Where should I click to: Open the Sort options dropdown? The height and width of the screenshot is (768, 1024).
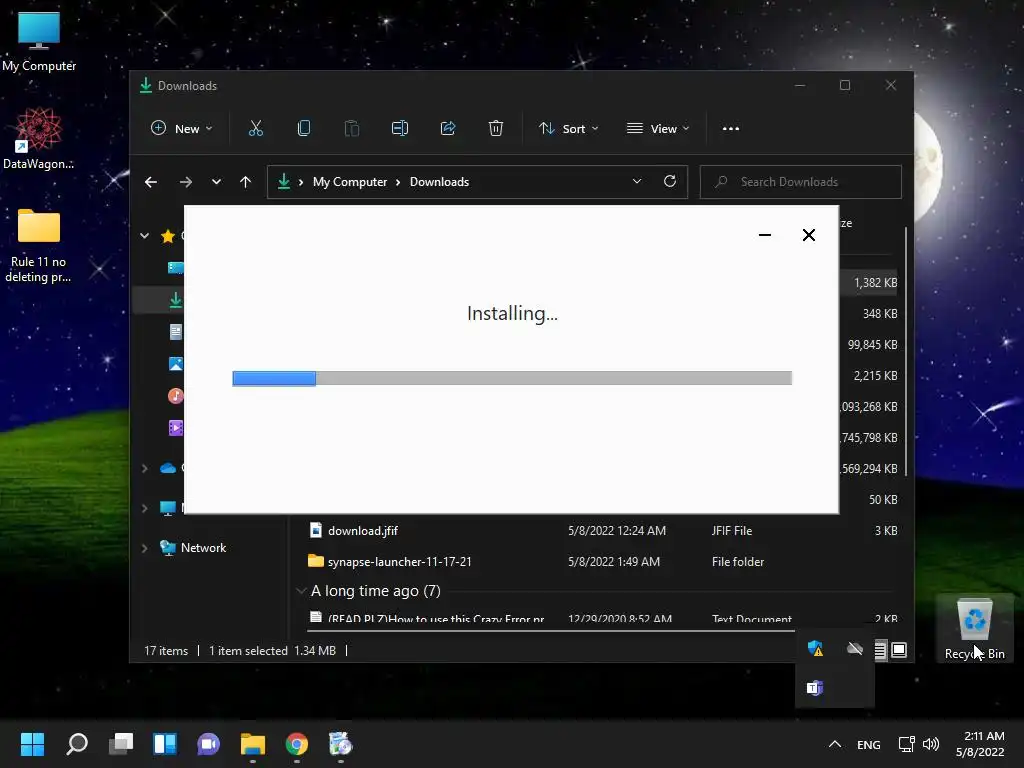coord(568,129)
